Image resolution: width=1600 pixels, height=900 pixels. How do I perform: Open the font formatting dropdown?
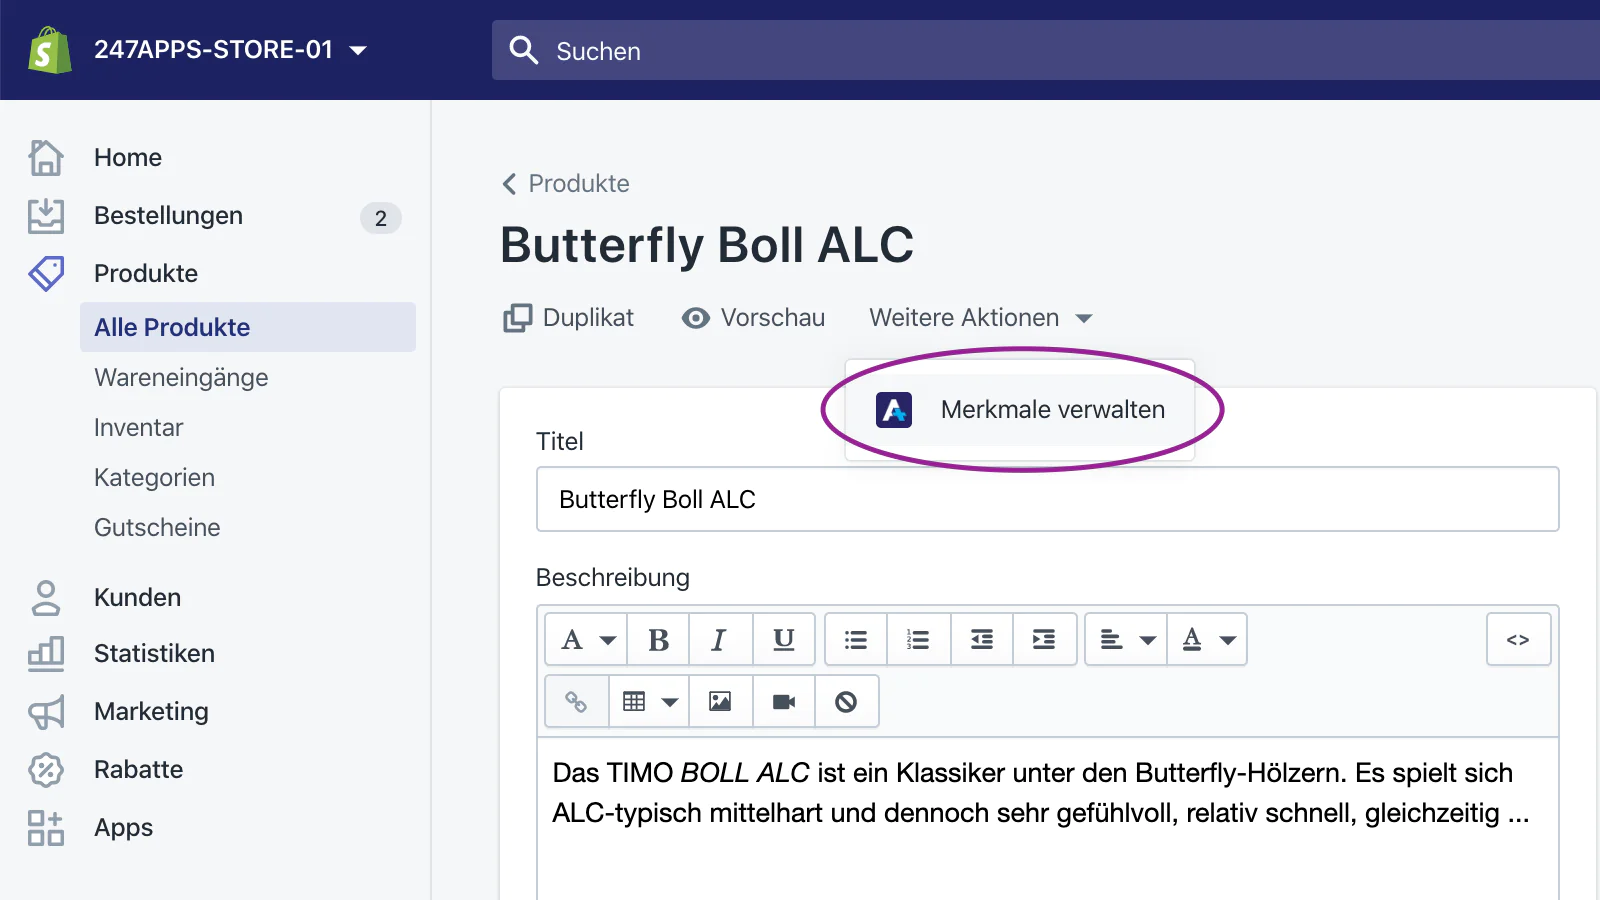point(587,640)
